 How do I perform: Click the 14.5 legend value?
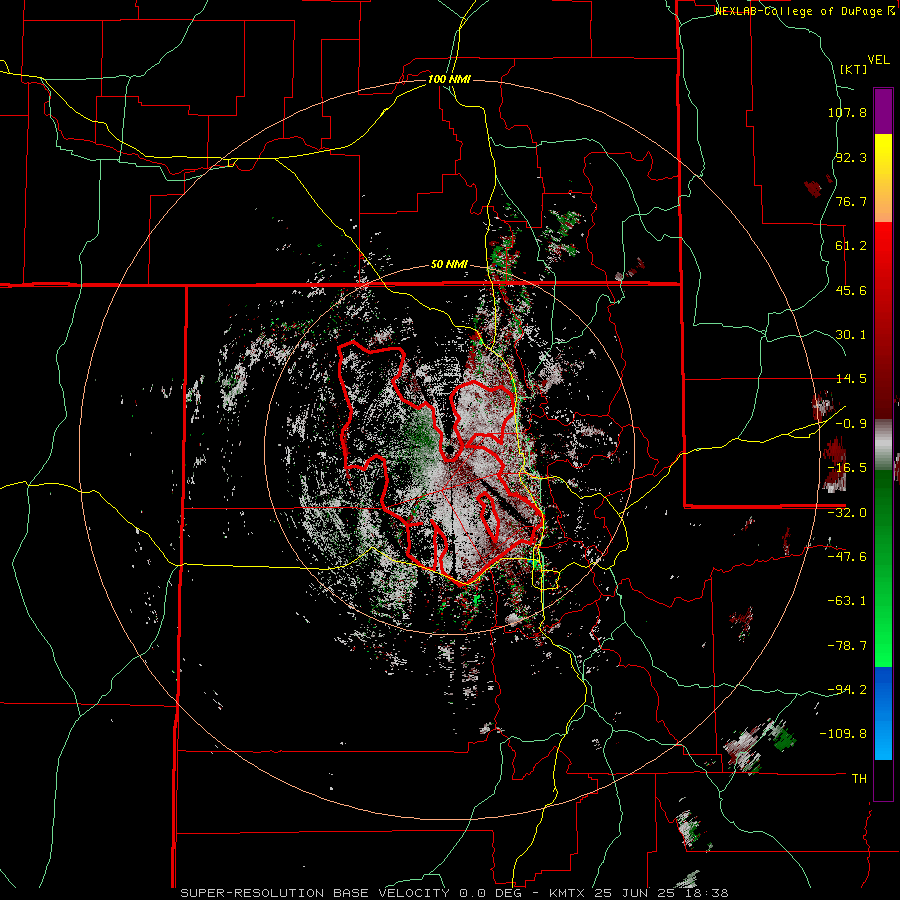tap(851, 379)
